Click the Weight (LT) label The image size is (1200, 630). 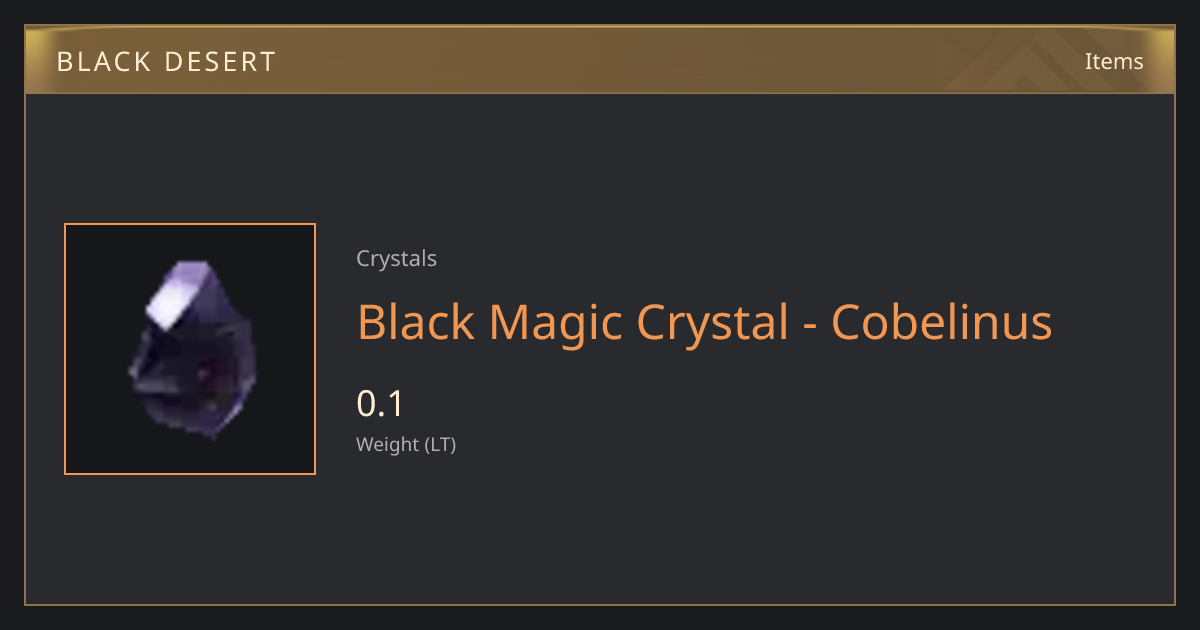point(406,445)
